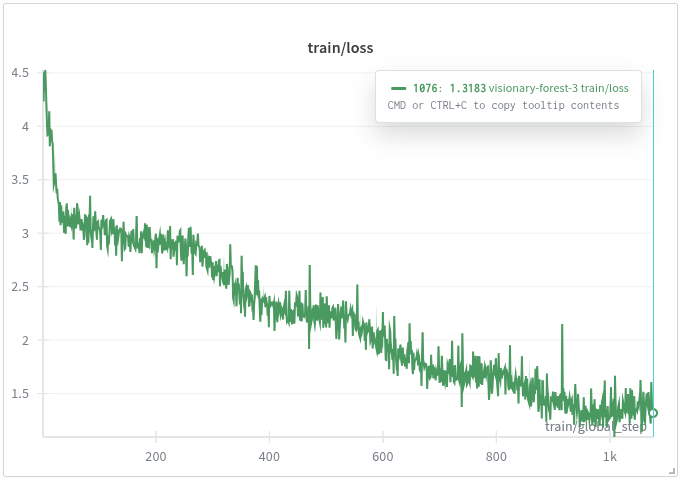Click the 1k tick on the x-axis
Screen dimensions: 680x479
609,457
